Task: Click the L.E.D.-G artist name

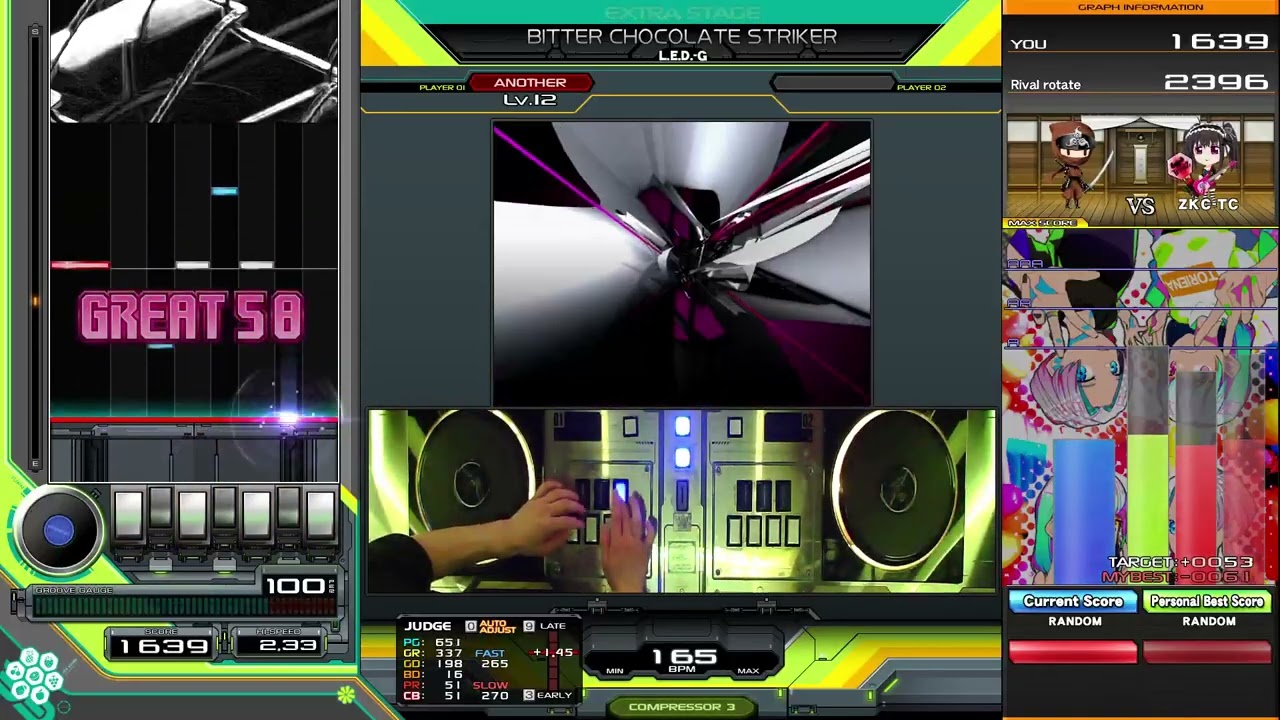Action: (683, 56)
